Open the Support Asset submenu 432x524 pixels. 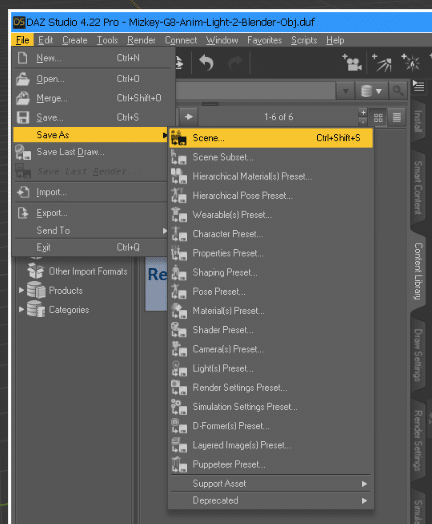pos(270,484)
